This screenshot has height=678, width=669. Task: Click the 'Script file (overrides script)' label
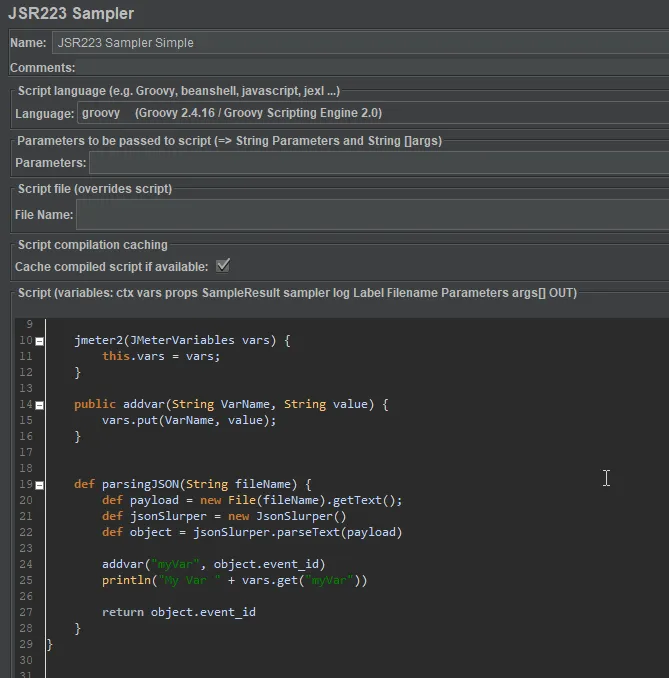coord(95,189)
